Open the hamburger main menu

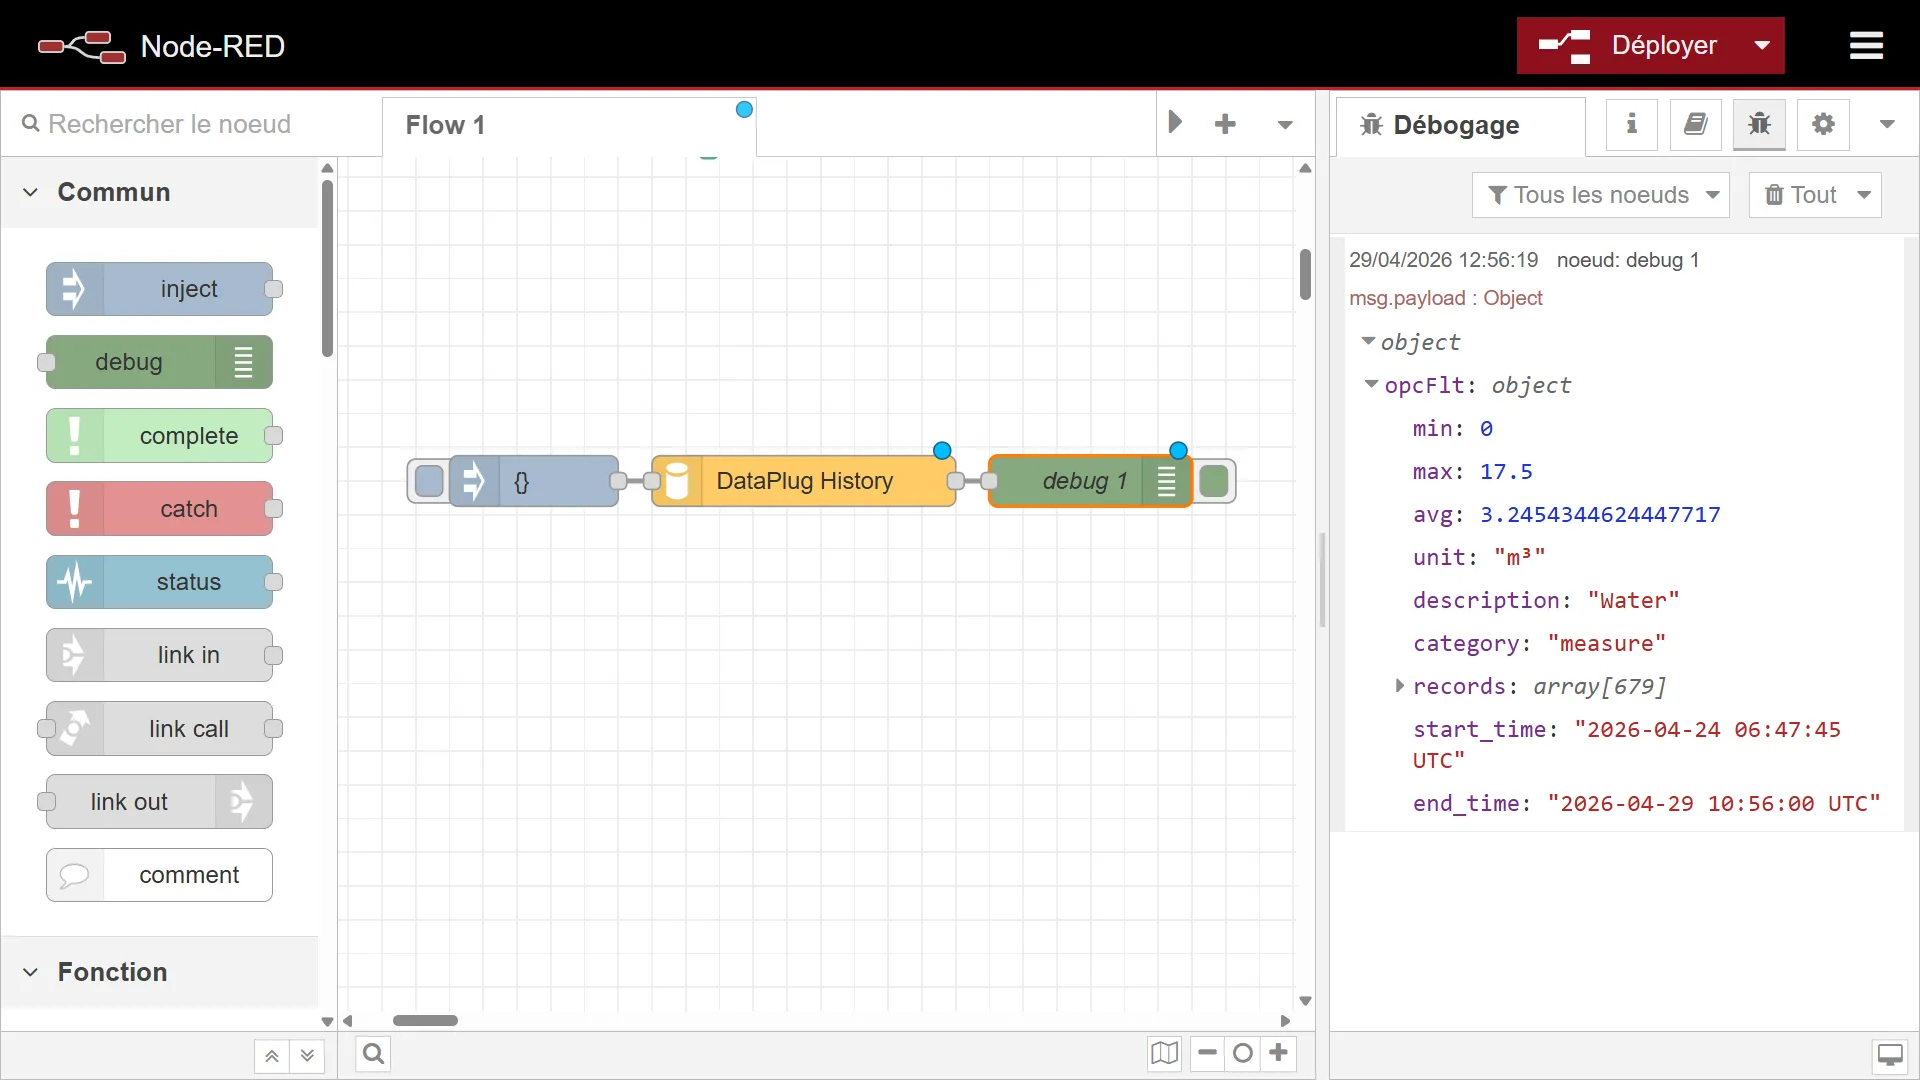(x=1866, y=46)
